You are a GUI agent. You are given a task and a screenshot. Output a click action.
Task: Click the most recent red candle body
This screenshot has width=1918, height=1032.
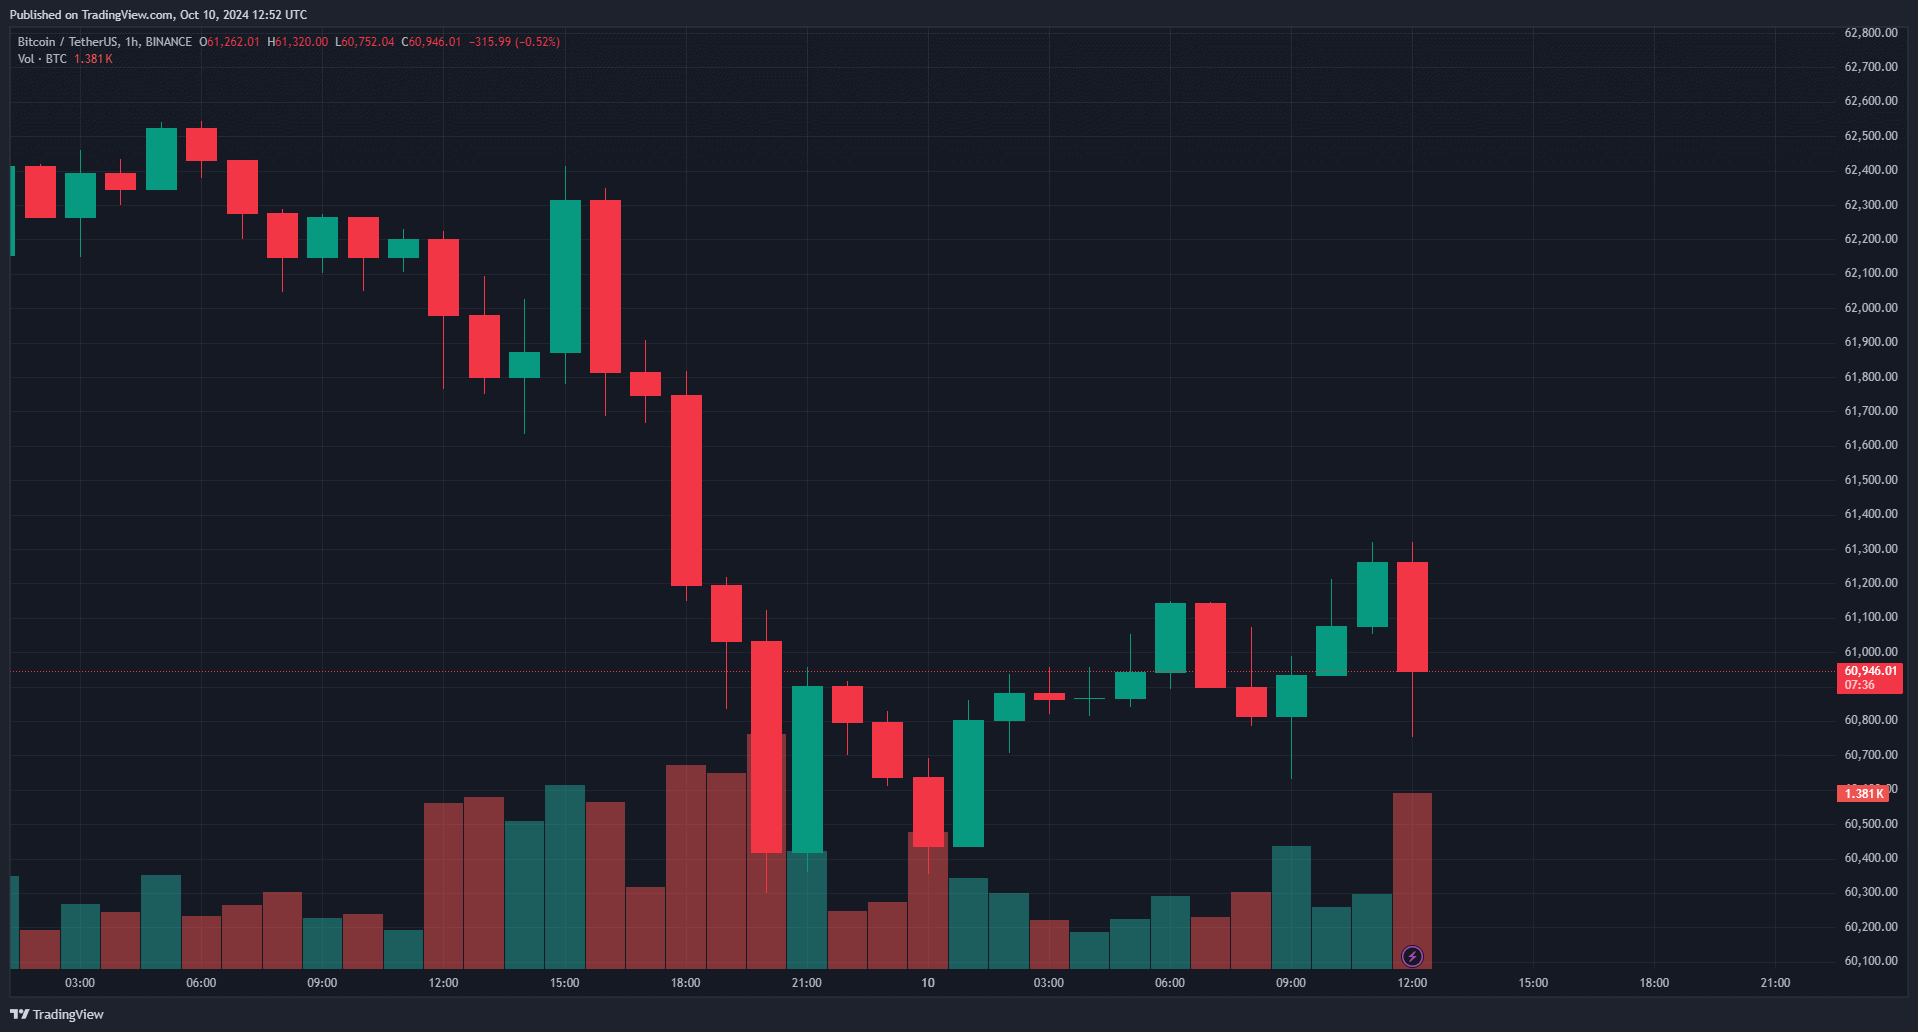click(x=1412, y=616)
